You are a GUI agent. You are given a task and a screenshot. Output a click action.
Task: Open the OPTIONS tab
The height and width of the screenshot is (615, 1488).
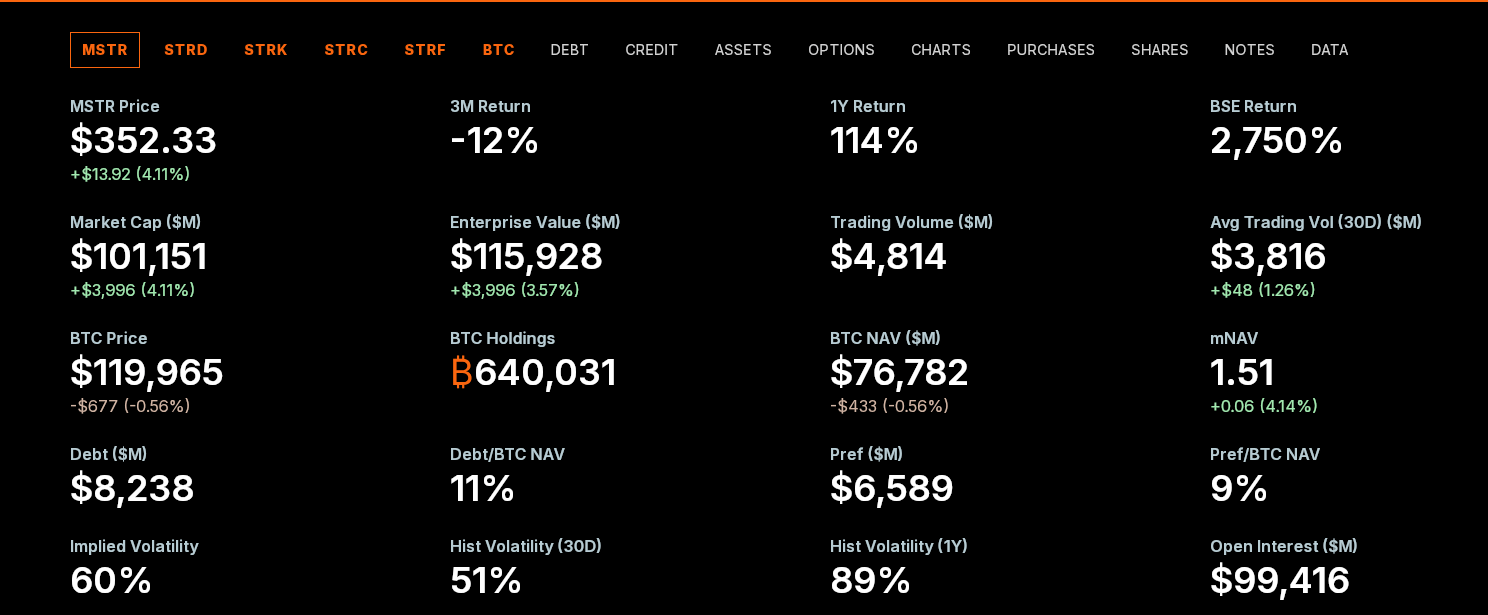tap(841, 50)
